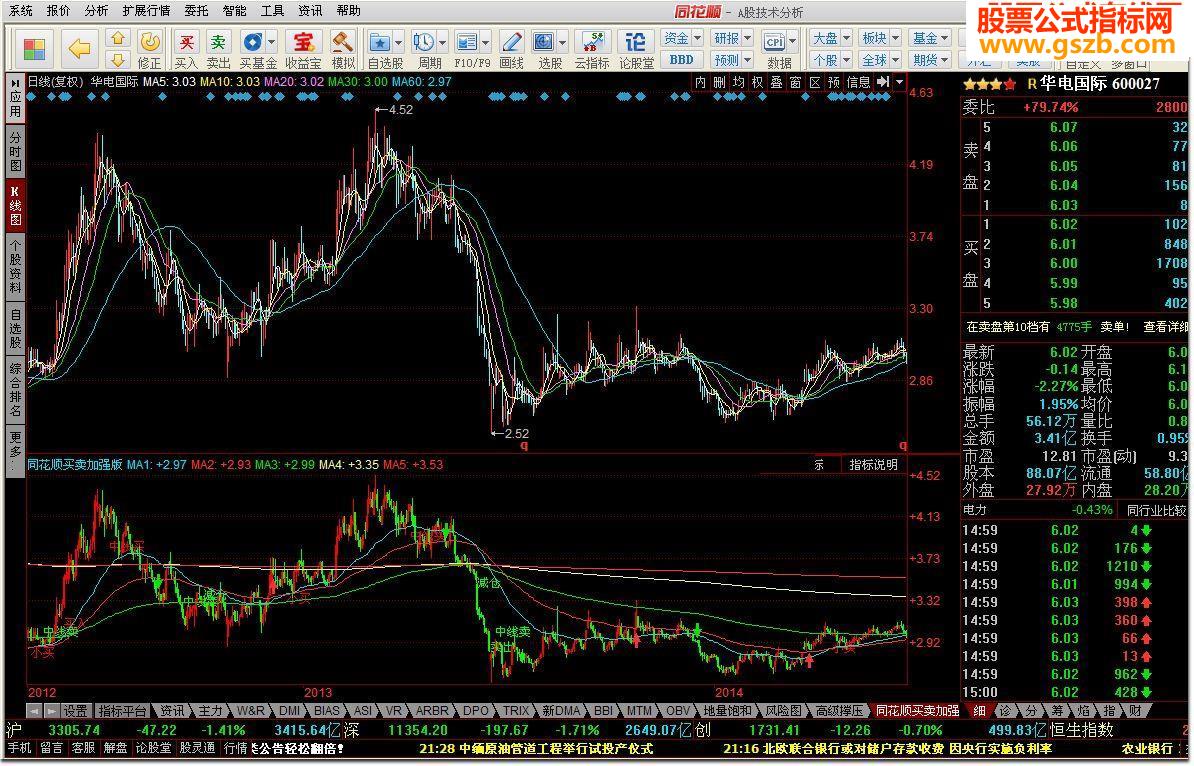The image size is (1194, 766).
Task: Switch to the 诊 tab in bottom right
Action: click(x=1006, y=710)
